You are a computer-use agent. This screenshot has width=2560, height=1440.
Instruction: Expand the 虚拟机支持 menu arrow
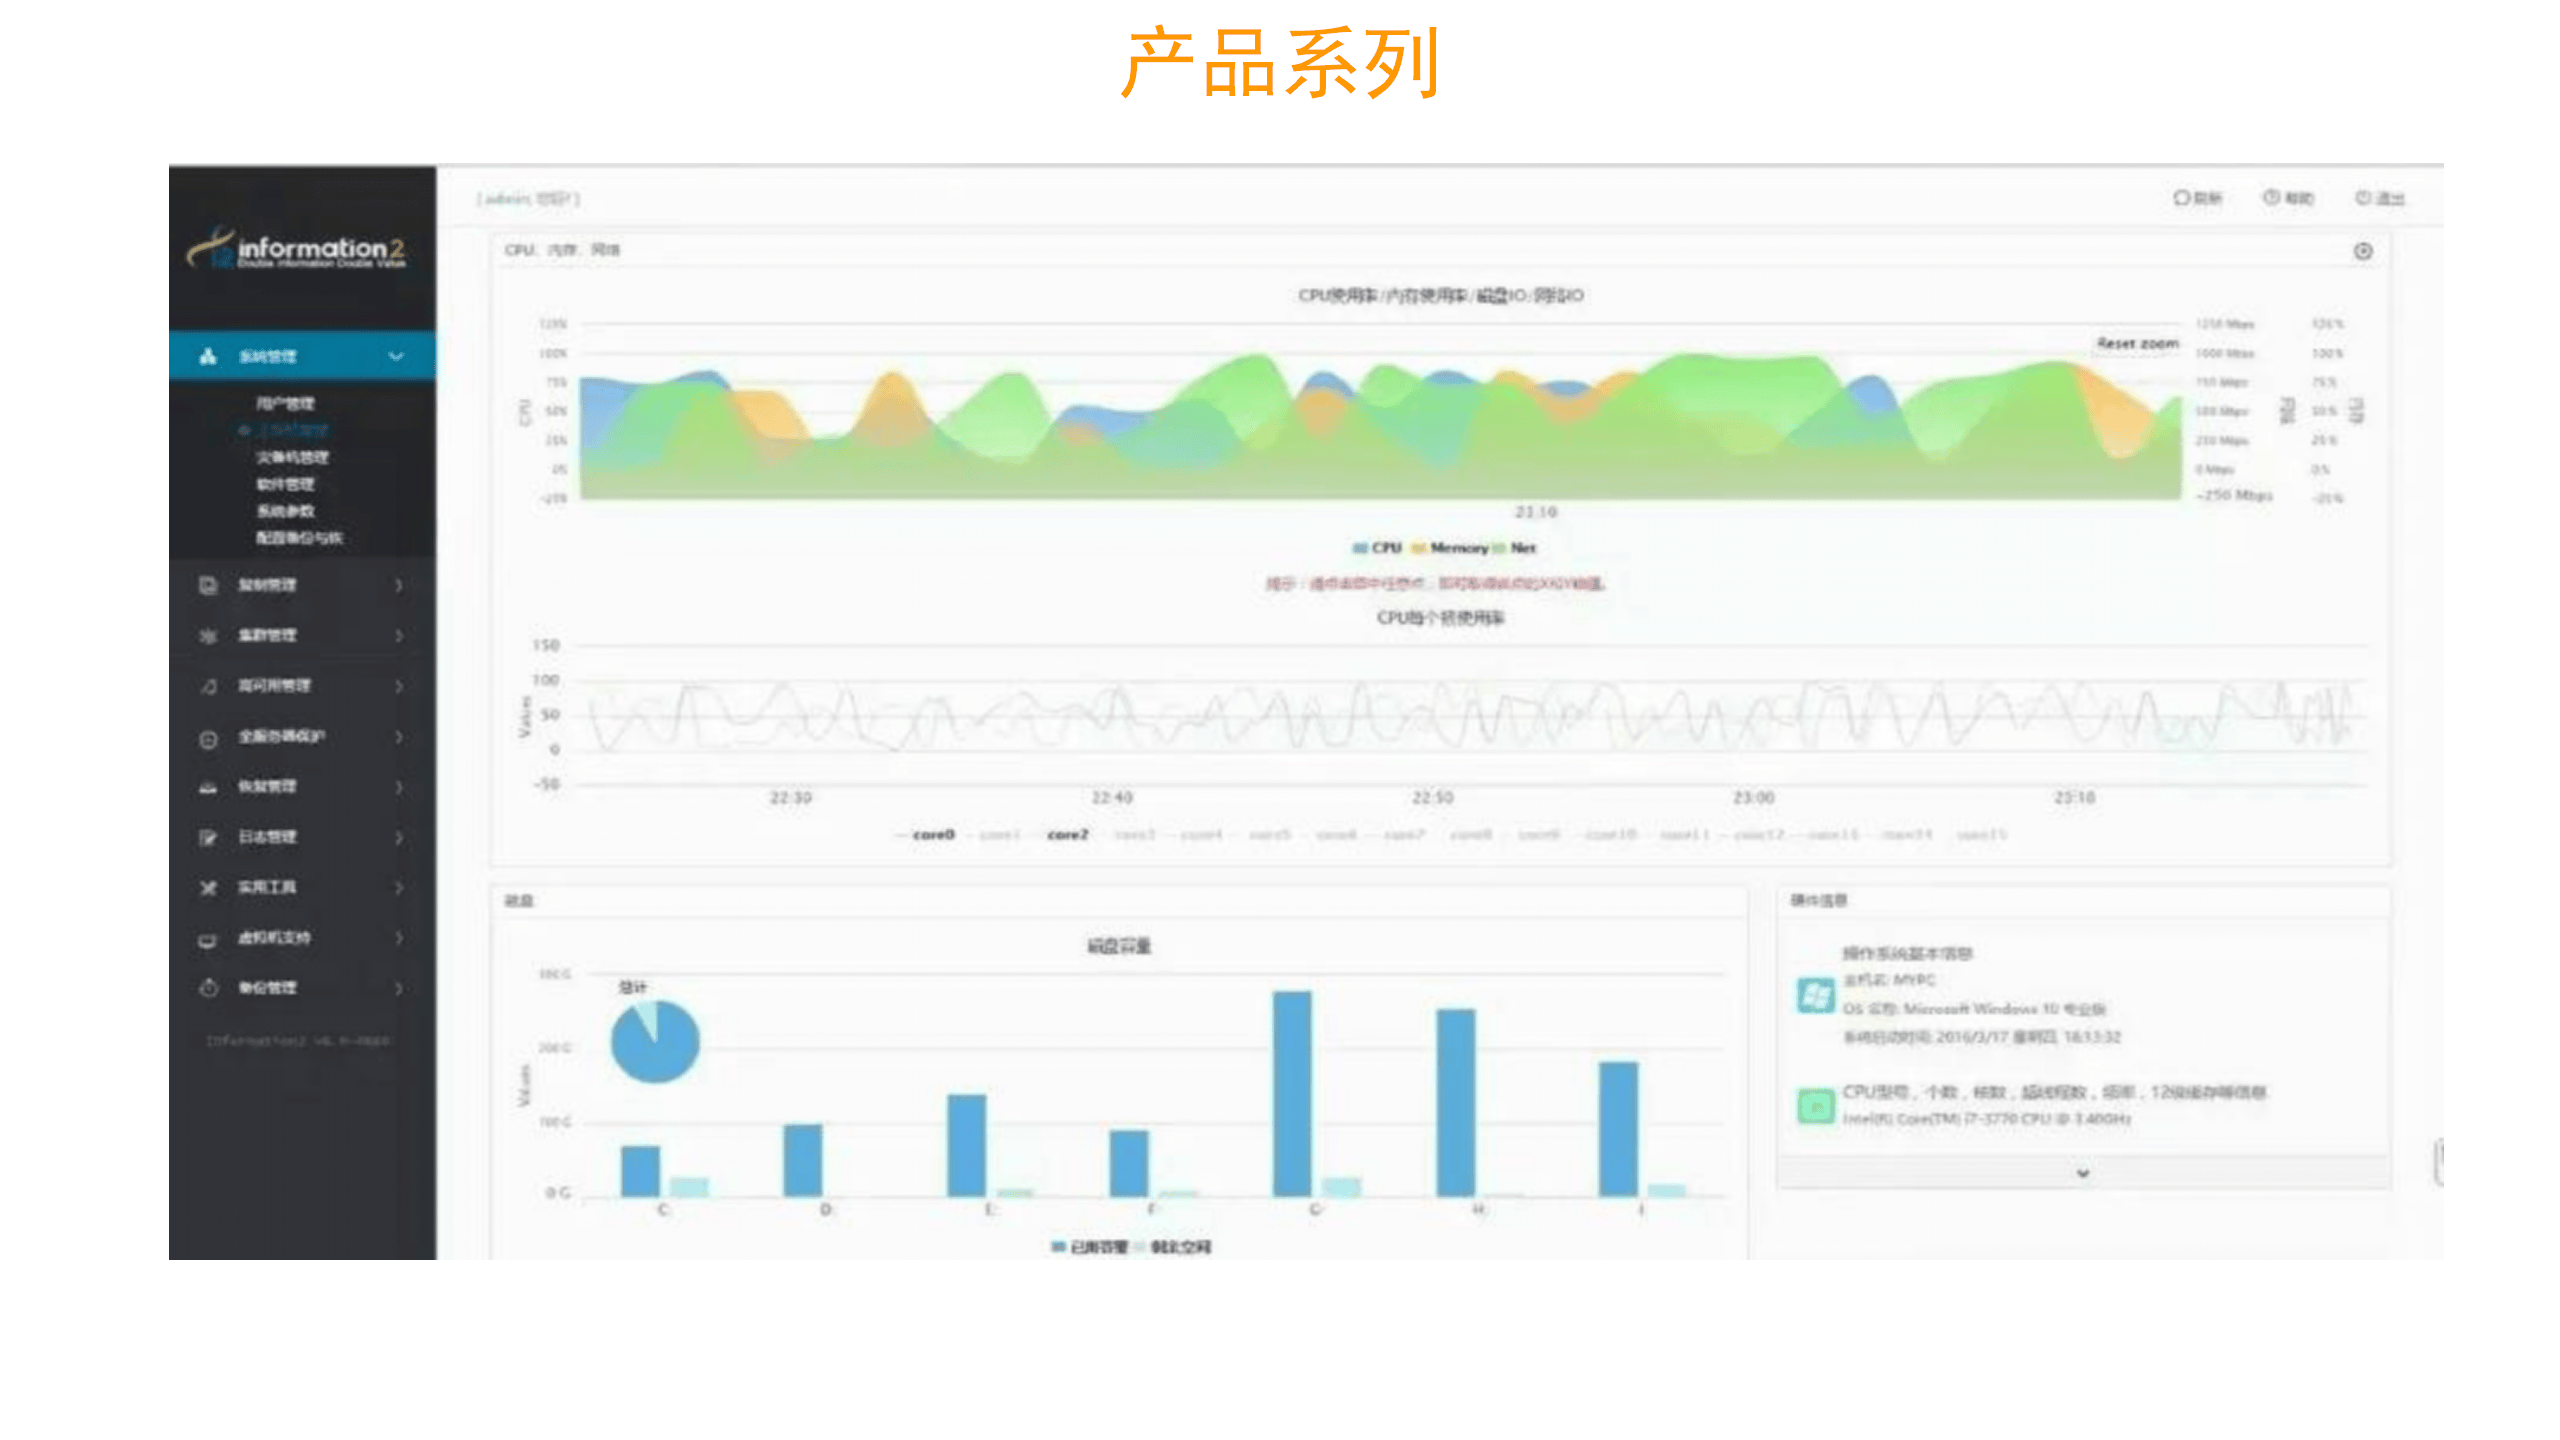point(398,938)
